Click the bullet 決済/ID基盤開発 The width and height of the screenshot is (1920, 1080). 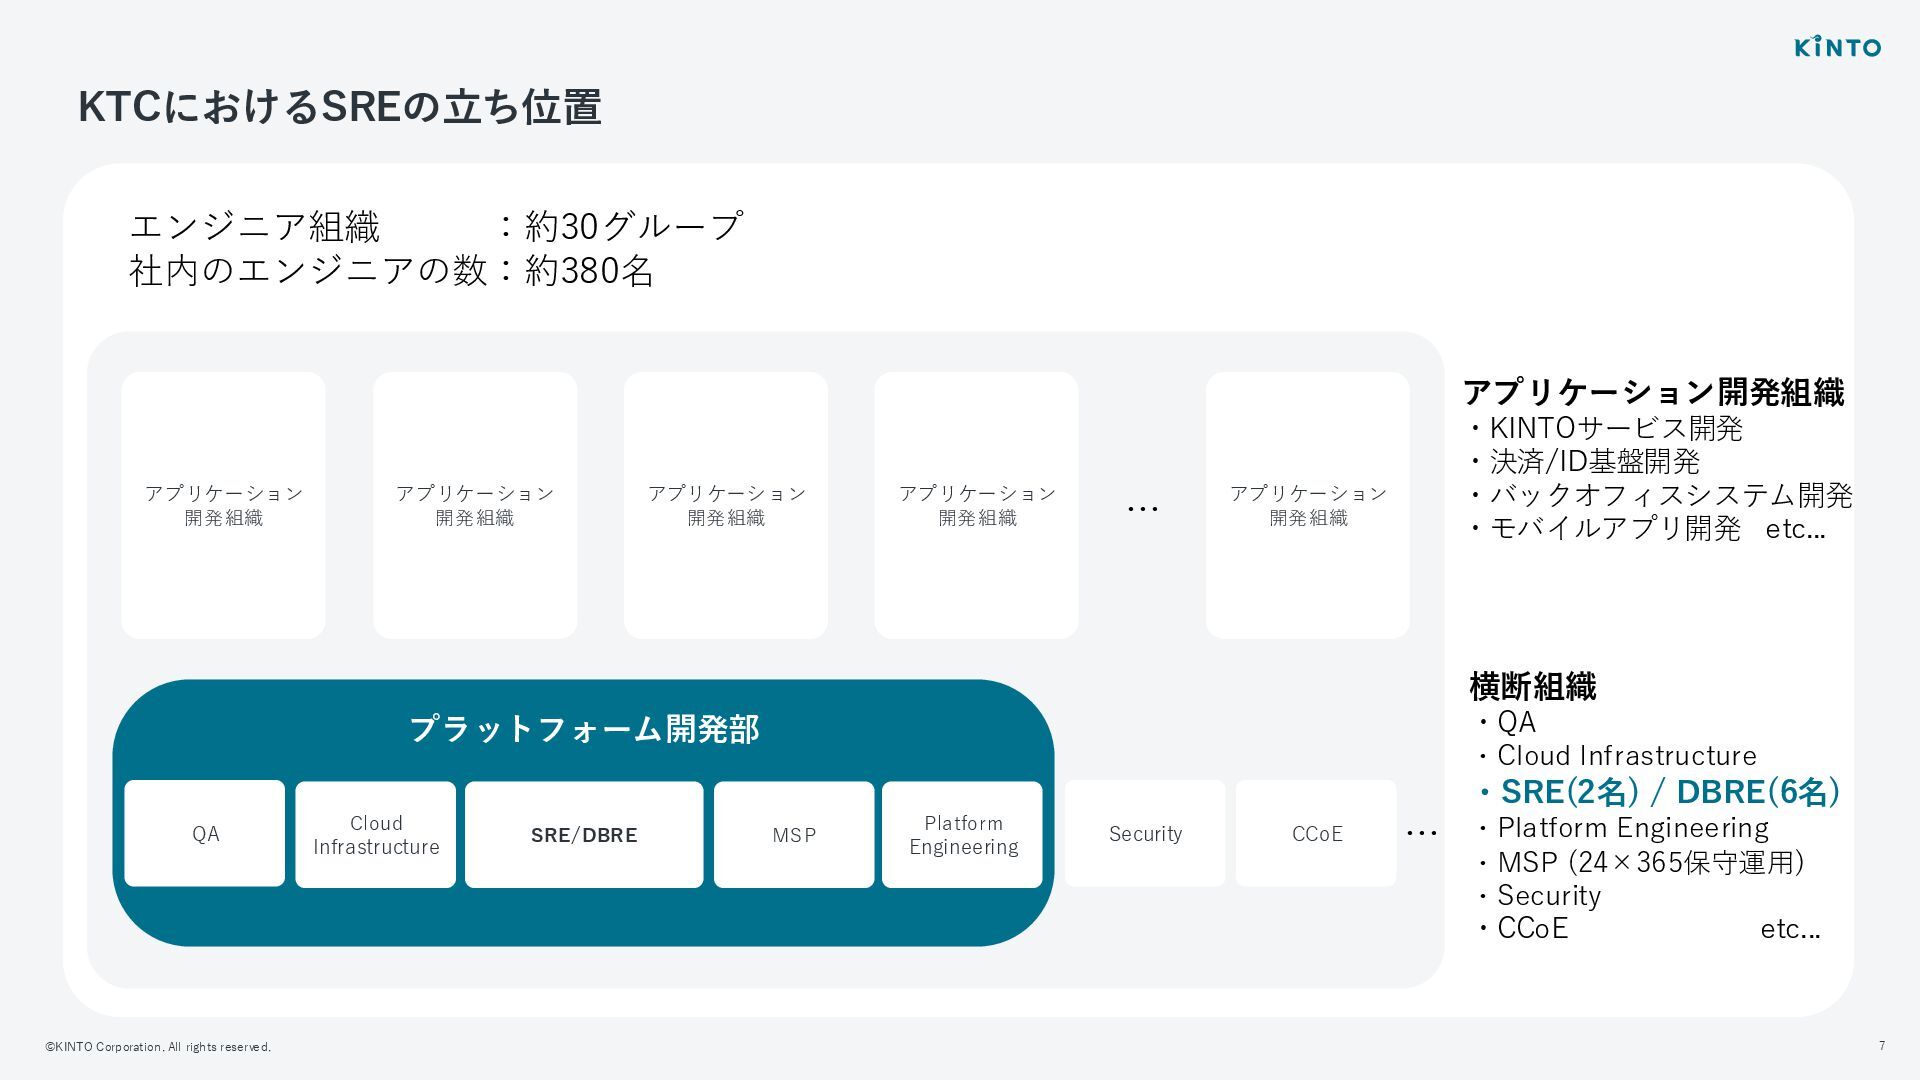click(1584, 462)
